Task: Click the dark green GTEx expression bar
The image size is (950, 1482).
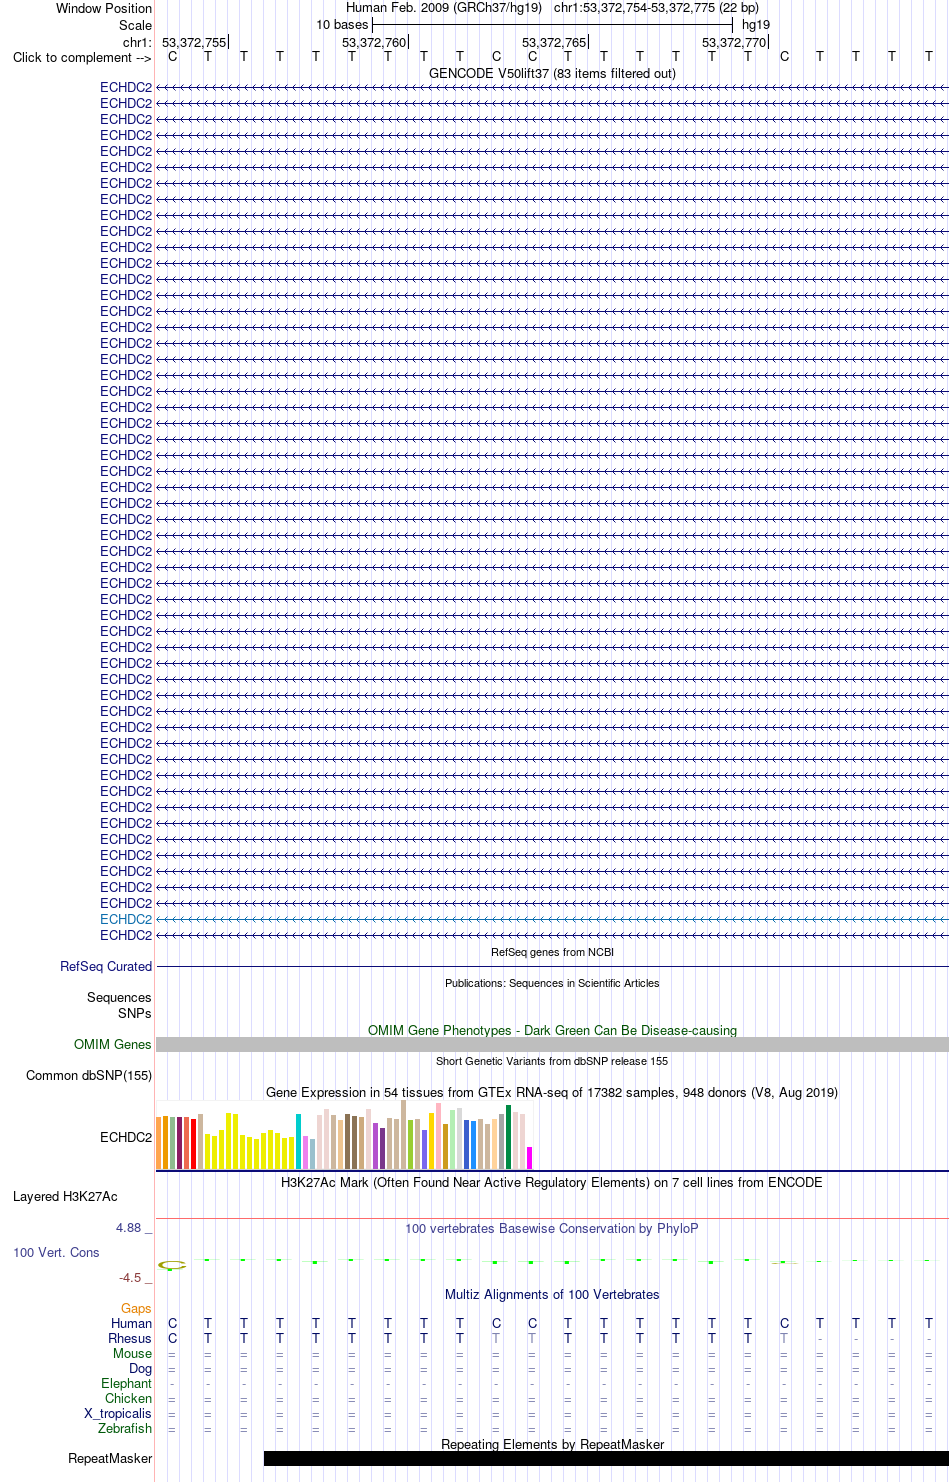Action: [x=508, y=1137]
